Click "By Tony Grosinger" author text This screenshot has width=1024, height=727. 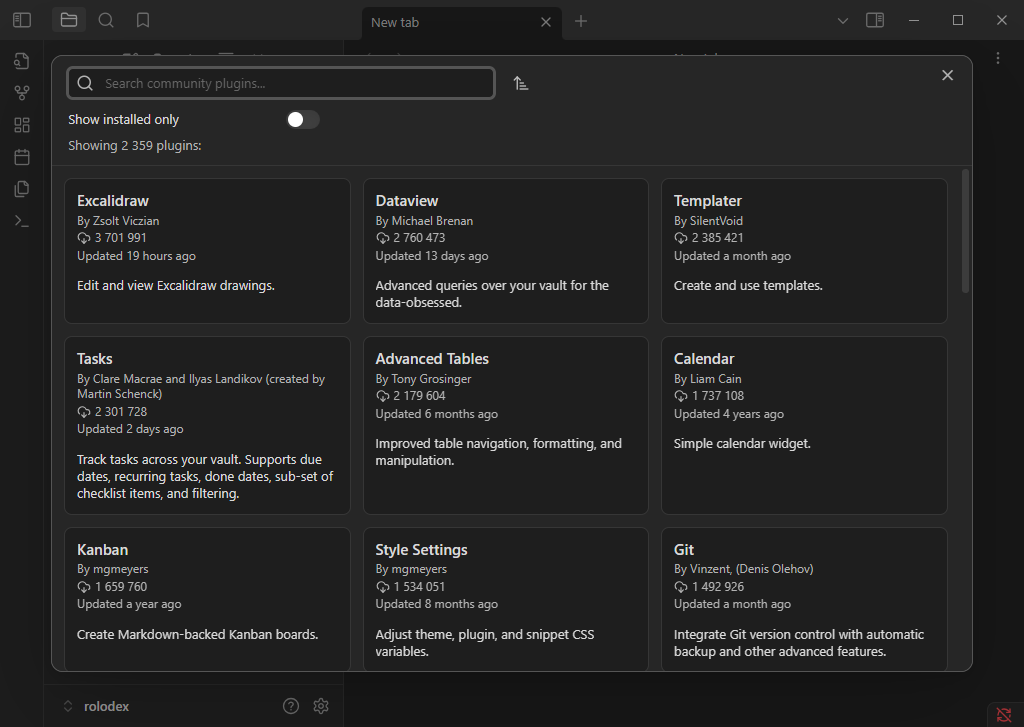pos(423,379)
